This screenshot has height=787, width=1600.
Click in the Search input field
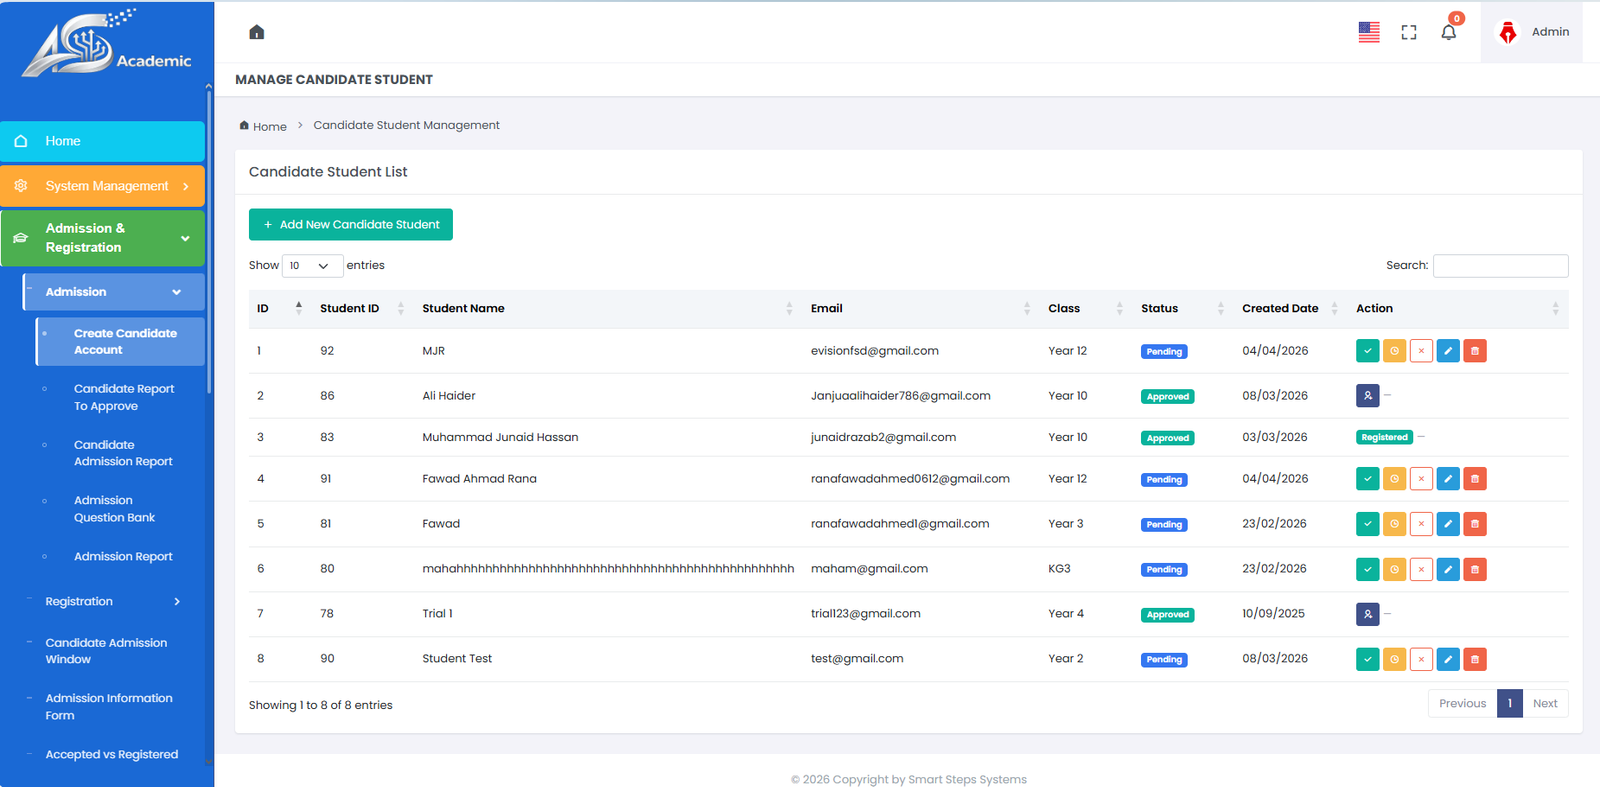tap(1500, 266)
